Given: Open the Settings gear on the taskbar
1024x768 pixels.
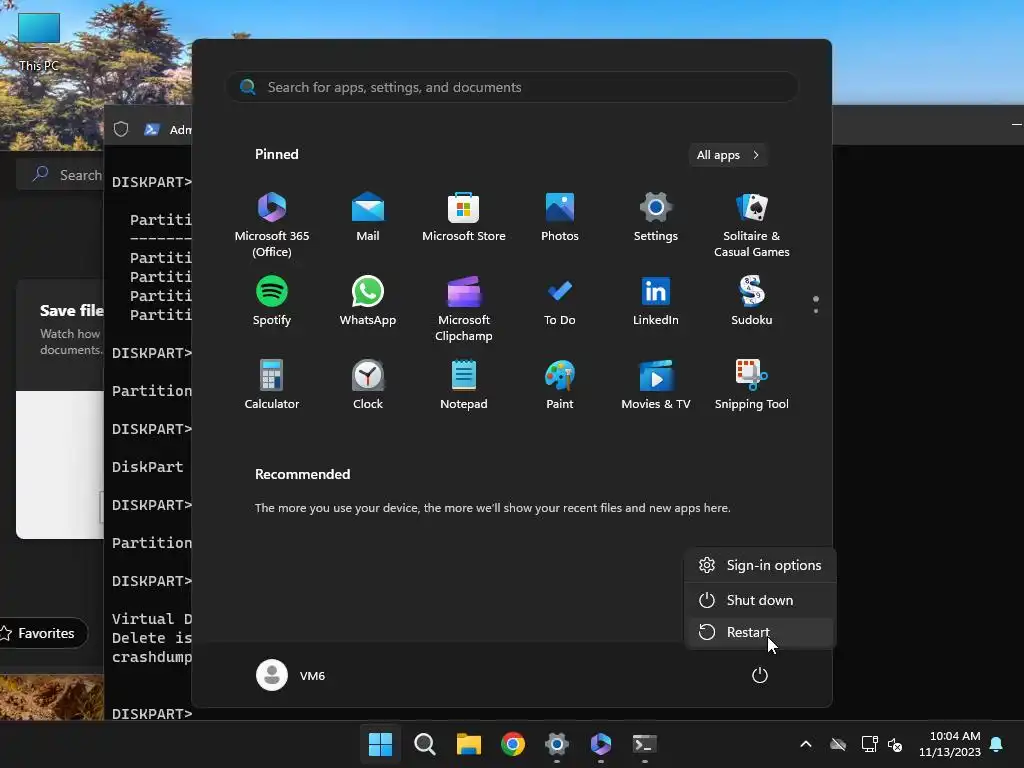Looking at the screenshot, I should pyautogui.click(x=556, y=744).
